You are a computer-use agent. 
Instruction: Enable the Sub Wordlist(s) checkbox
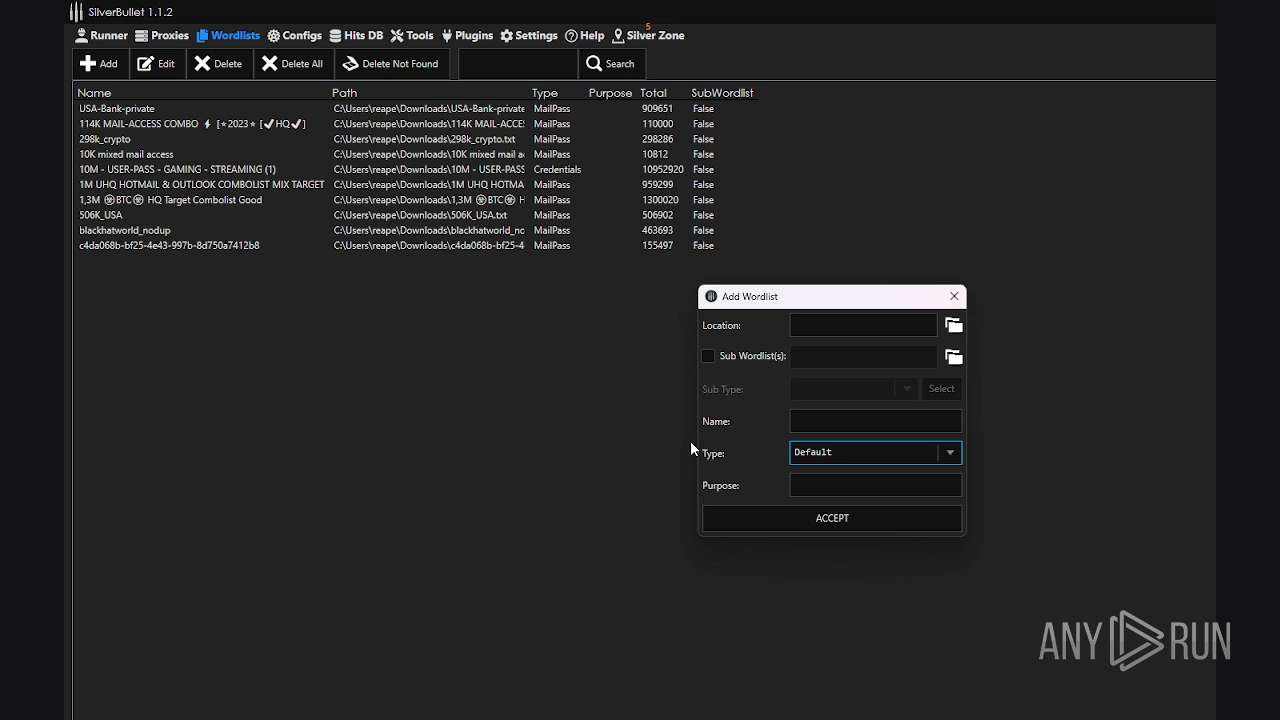click(709, 356)
